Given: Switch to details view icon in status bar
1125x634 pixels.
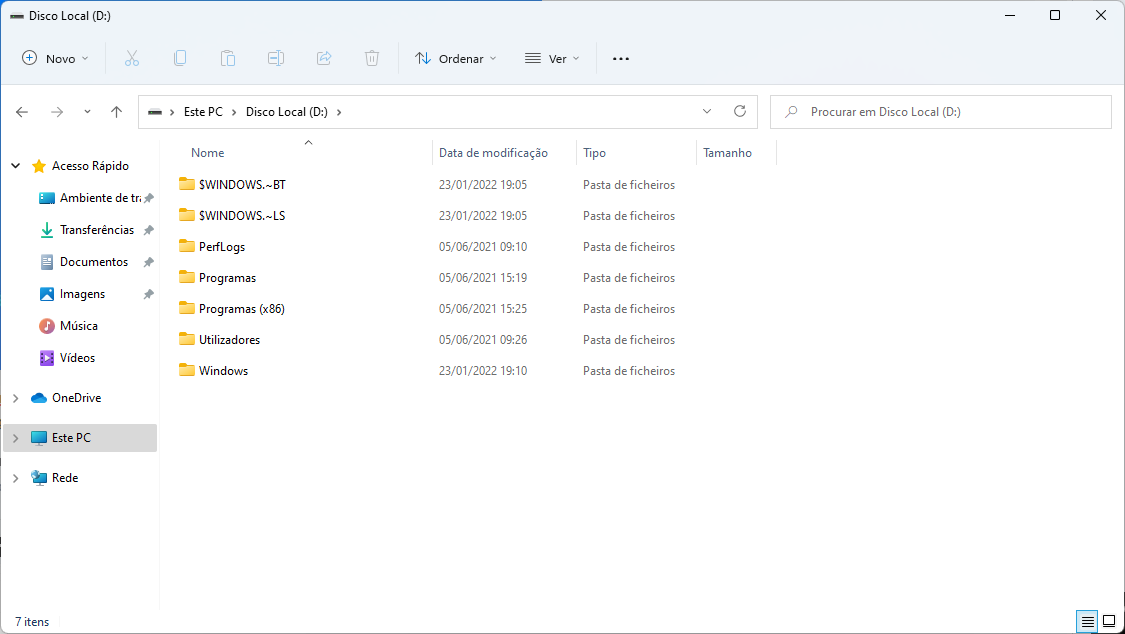Looking at the screenshot, I should click(x=1088, y=621).
